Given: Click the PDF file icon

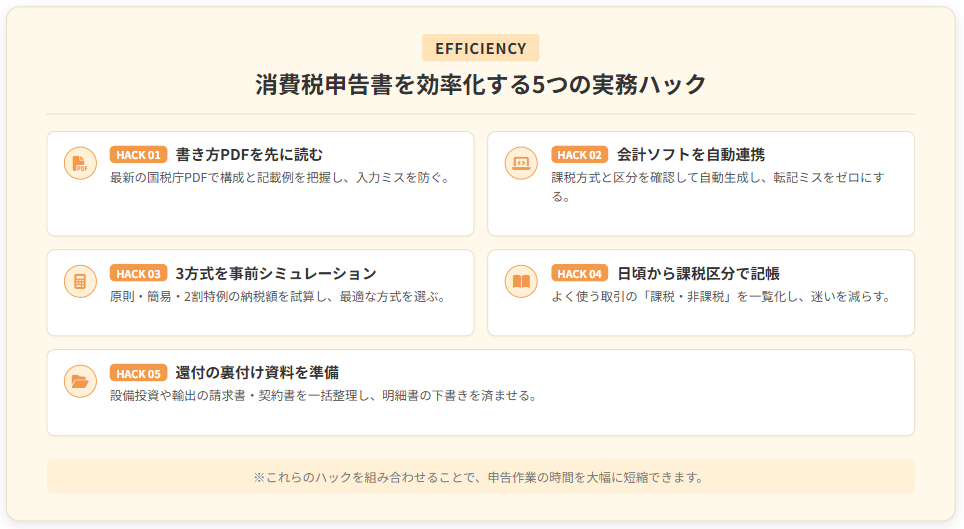Looking at the screenshot, I should pos(80,164).
